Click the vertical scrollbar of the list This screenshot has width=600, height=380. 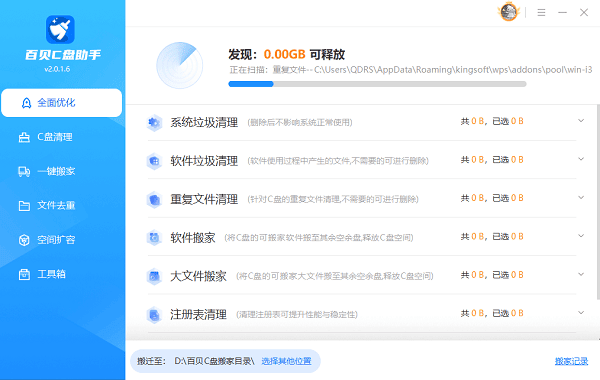[598, 202]
